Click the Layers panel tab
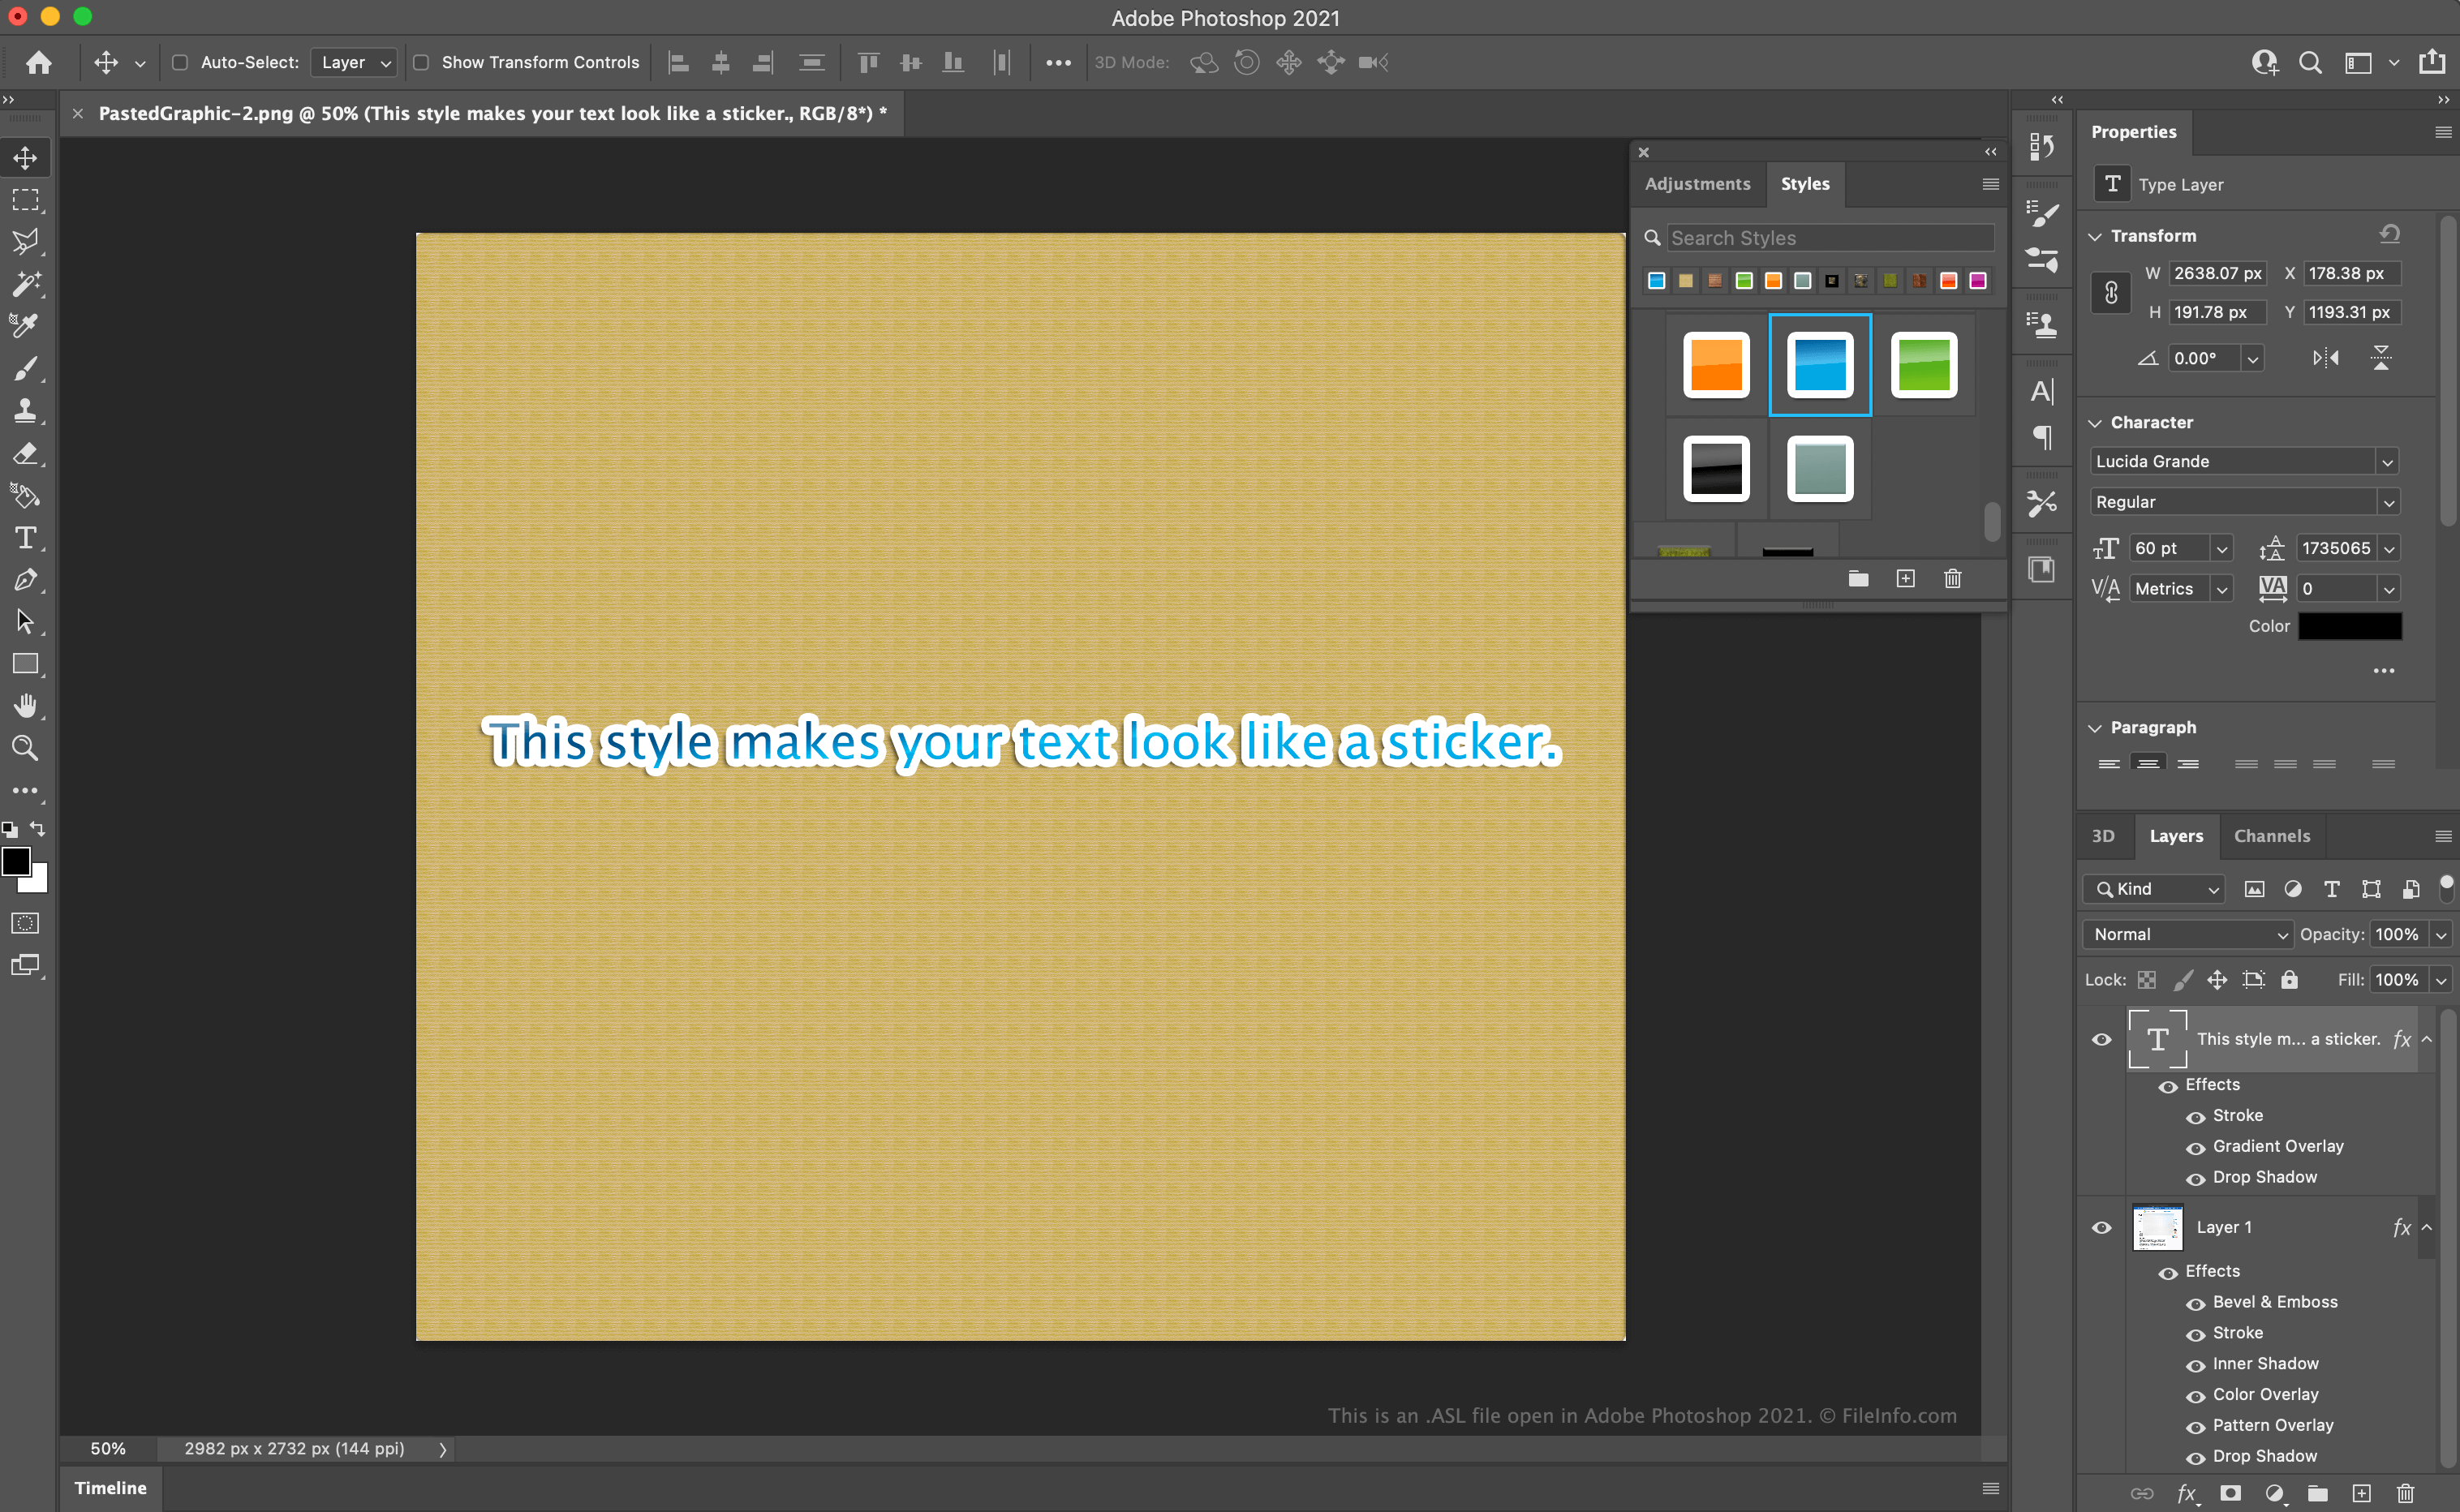The width and height of the screenshot is (2460, 1512). pyautogui.click(x=2175, y=834)
